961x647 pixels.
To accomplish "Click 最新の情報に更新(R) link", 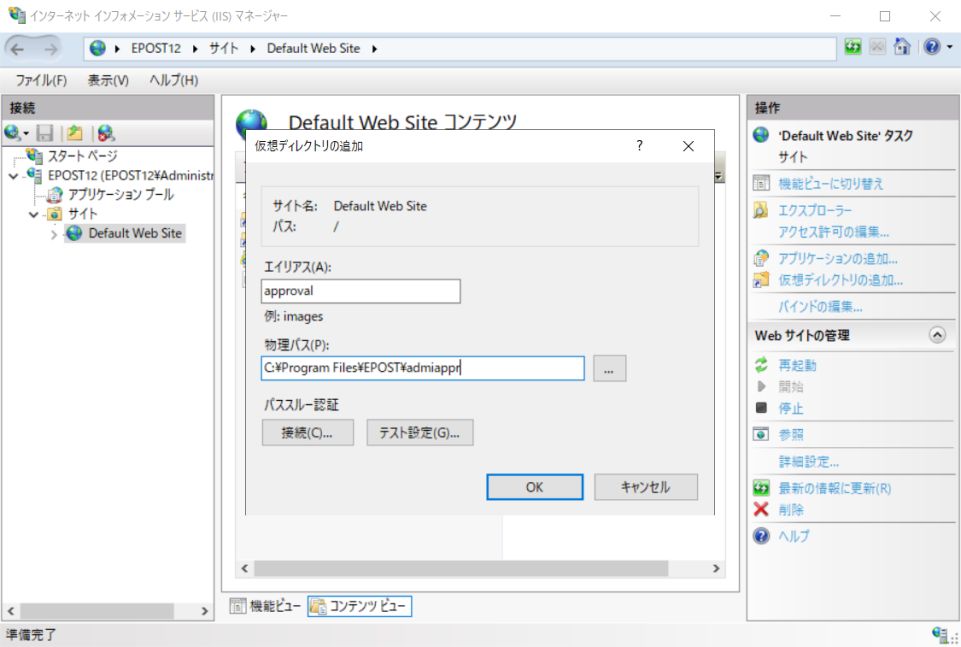I will point(834,488).
